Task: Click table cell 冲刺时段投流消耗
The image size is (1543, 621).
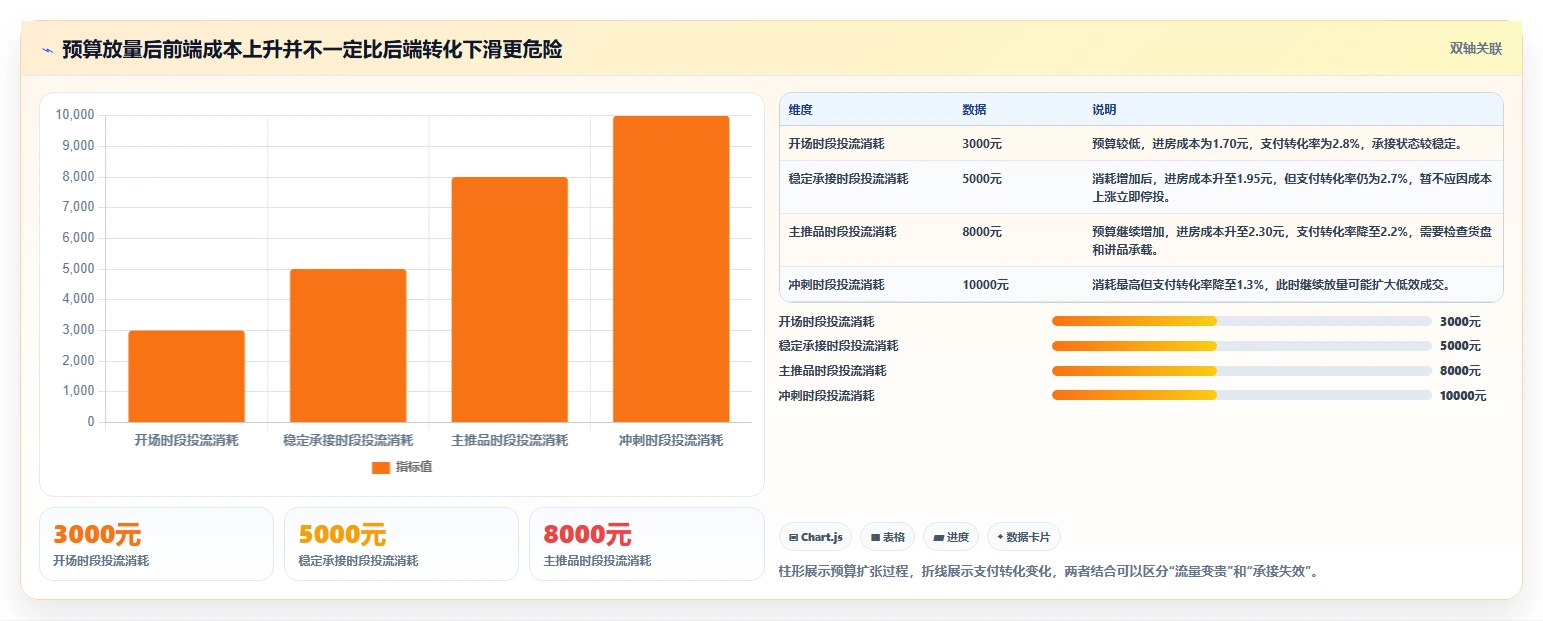Action: click(836, 285)
